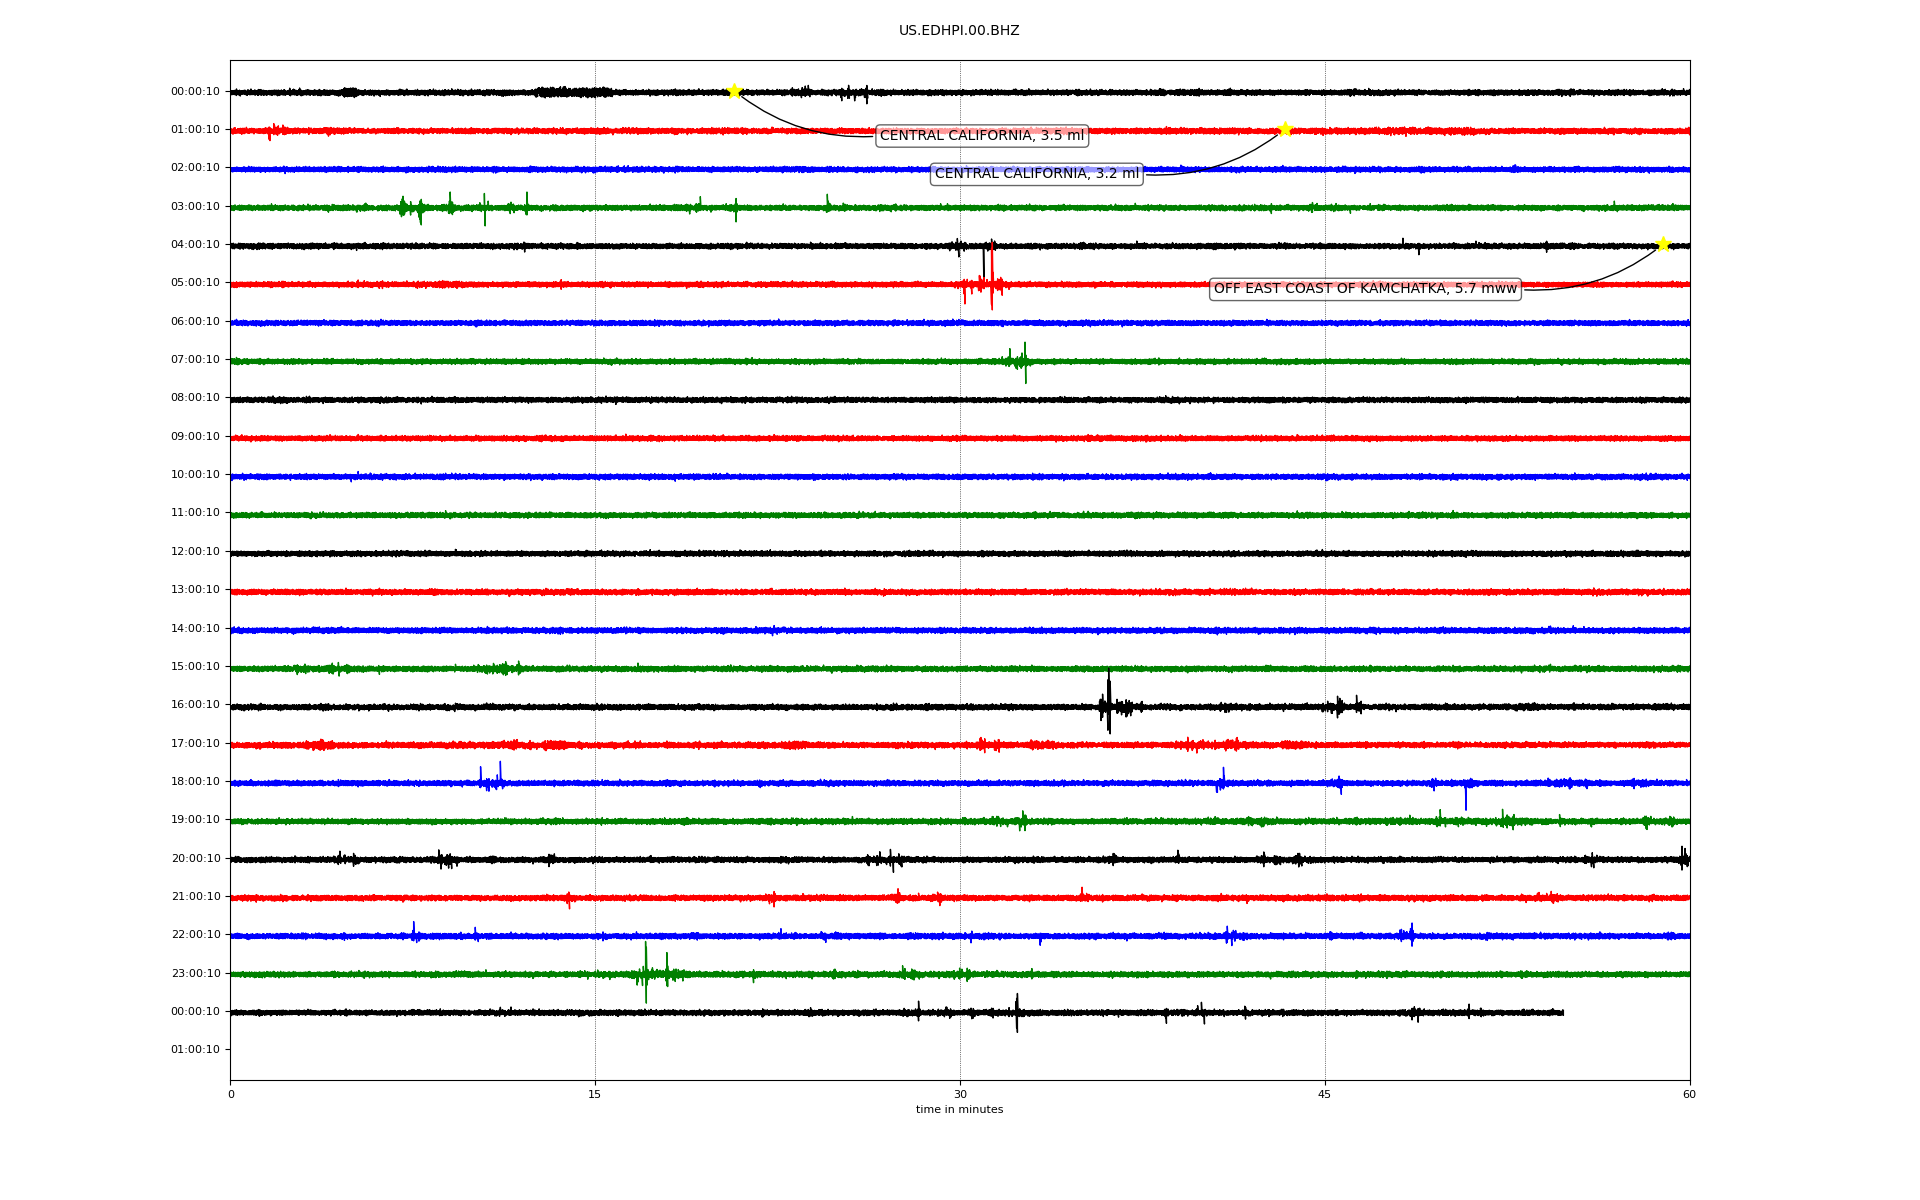Viewport: 1920px width, 1200px height.
Task: Click the 45 tick on time axis
Action: pyautogui.click(x=1325, y=1094)
